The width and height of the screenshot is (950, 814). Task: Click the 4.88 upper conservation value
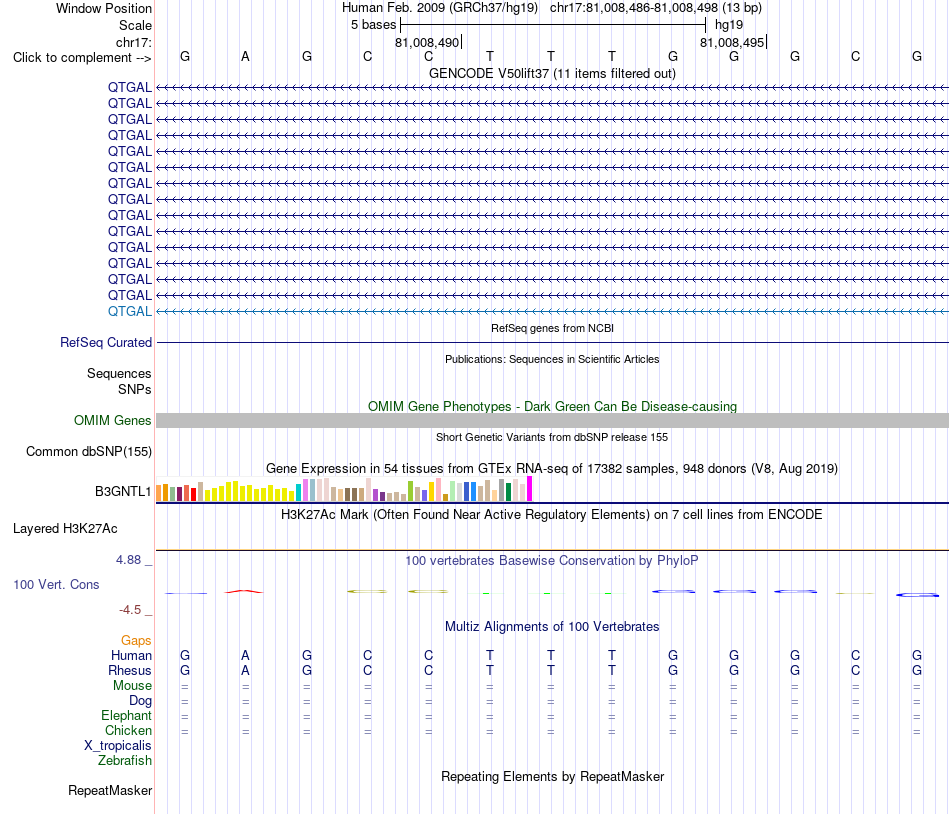(x=128, y=560)
